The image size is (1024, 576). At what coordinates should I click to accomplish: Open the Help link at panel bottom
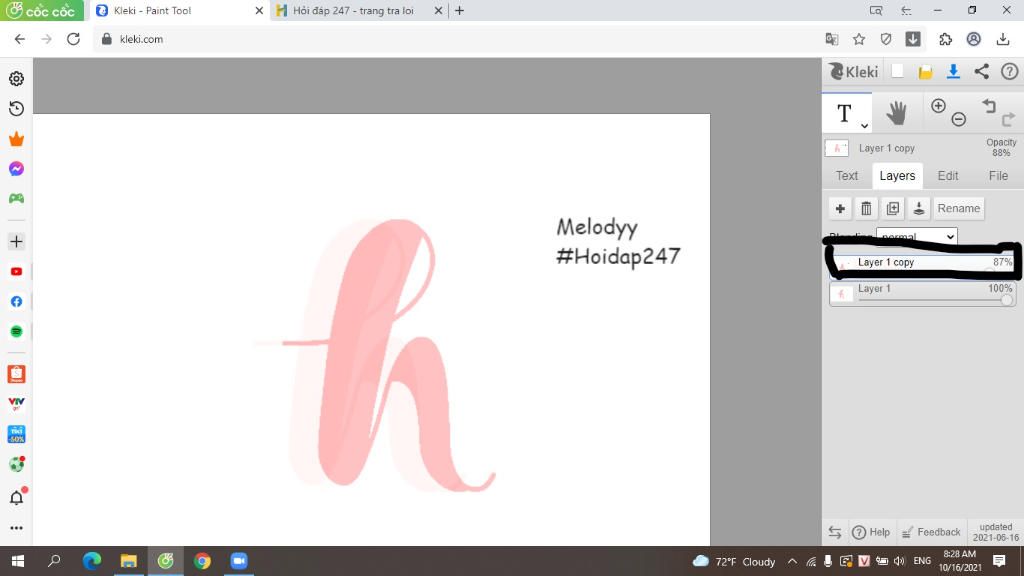point(871,532)
